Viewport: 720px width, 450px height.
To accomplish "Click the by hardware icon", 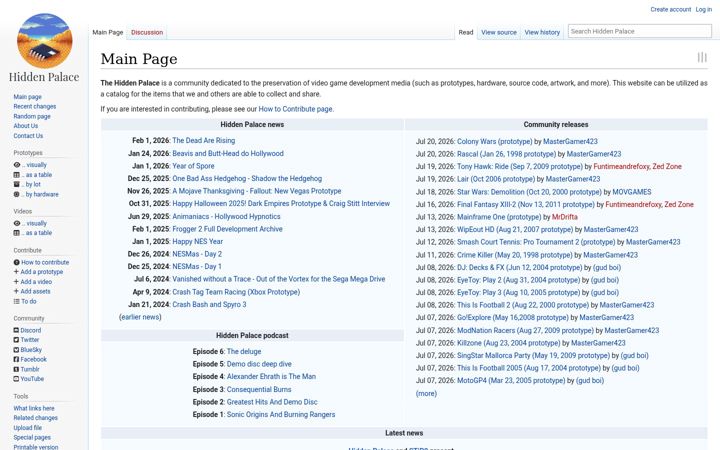I will [x=17, y=195].
